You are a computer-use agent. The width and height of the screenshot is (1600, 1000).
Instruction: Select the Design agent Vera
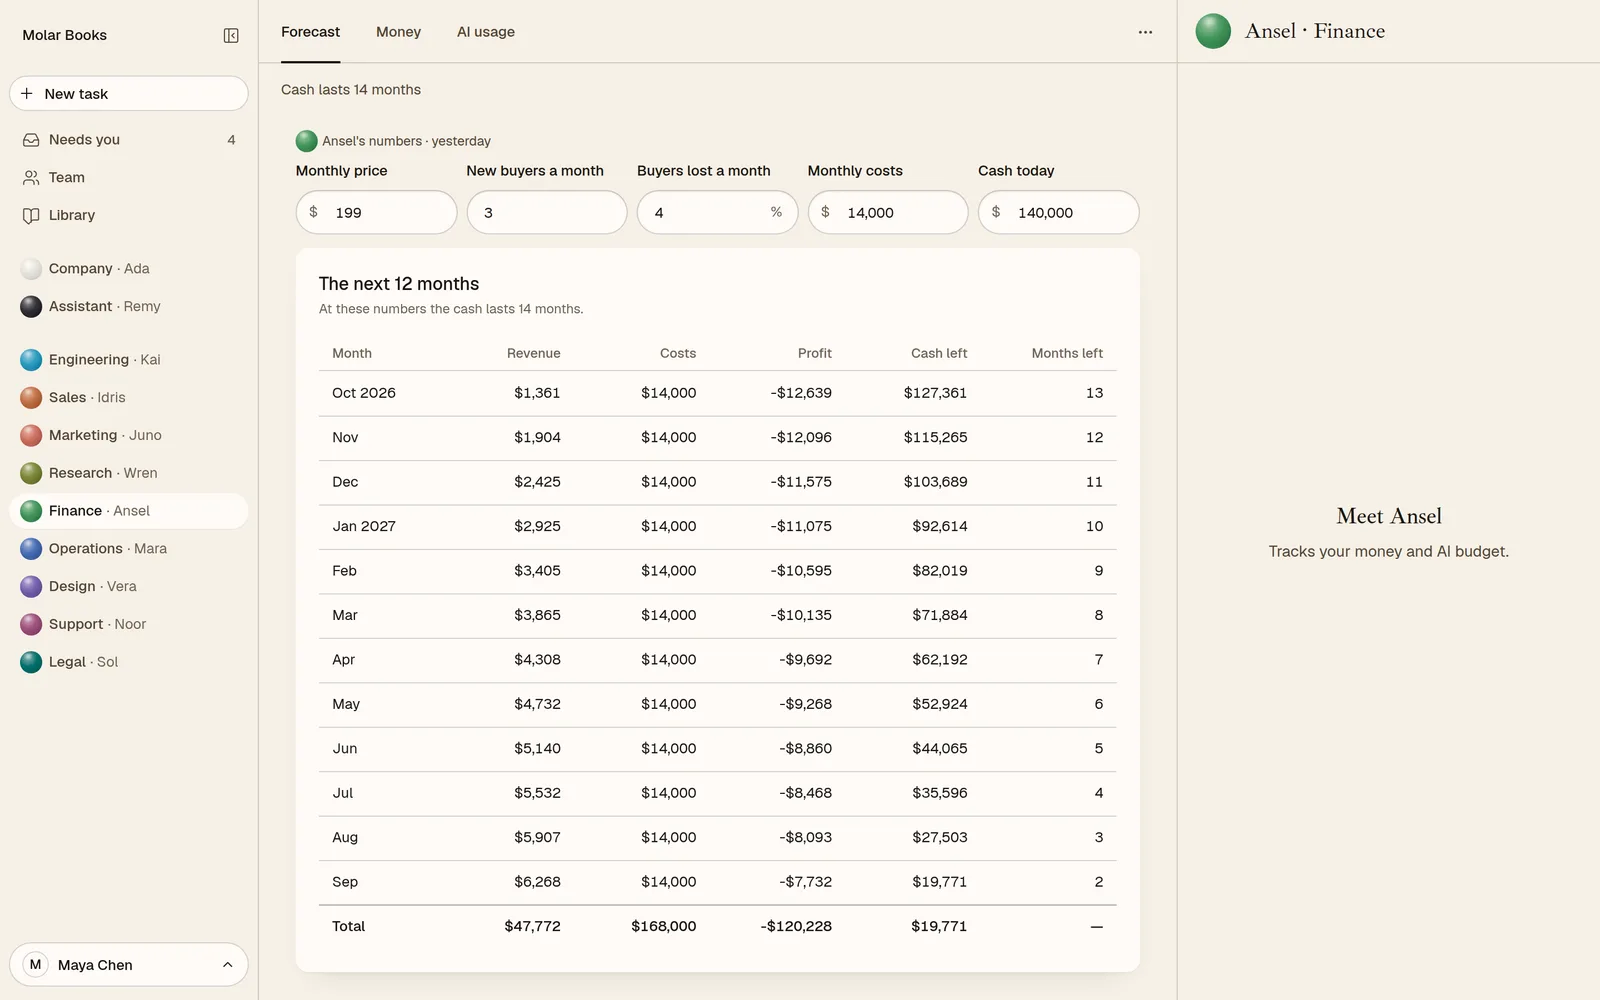point(129,586)
